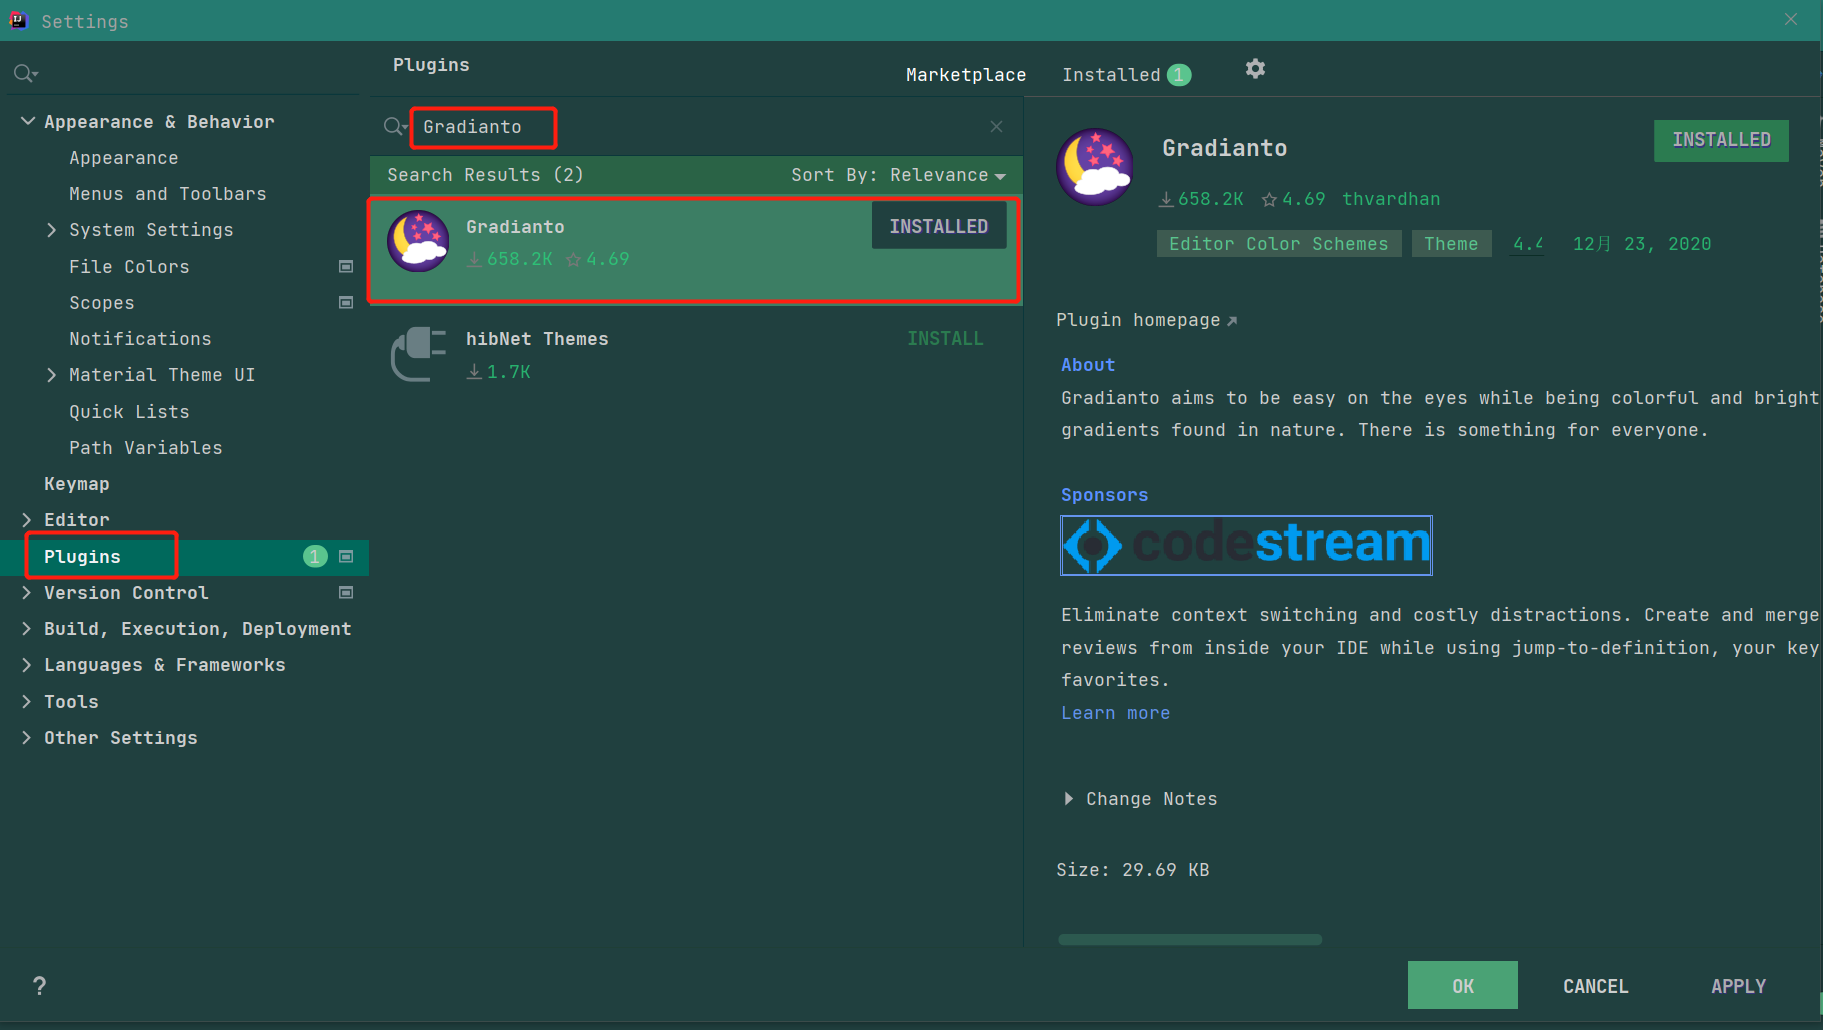Viewport: 1823px width, 1030px height.
Task: Expand the Tools section
Action: tap(27, 702)
